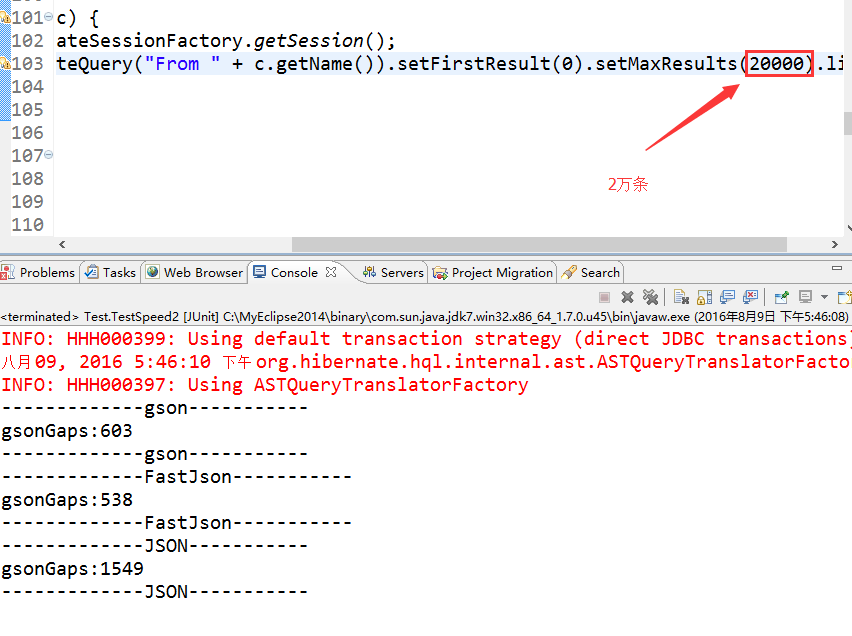
Task: Click the gsonGaps:603 output line
Action: (x=67, y=431)
